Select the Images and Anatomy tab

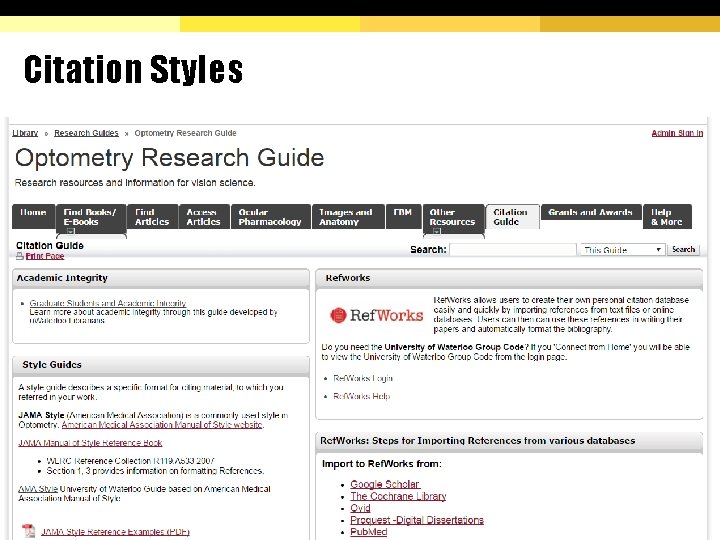[348, 216]
